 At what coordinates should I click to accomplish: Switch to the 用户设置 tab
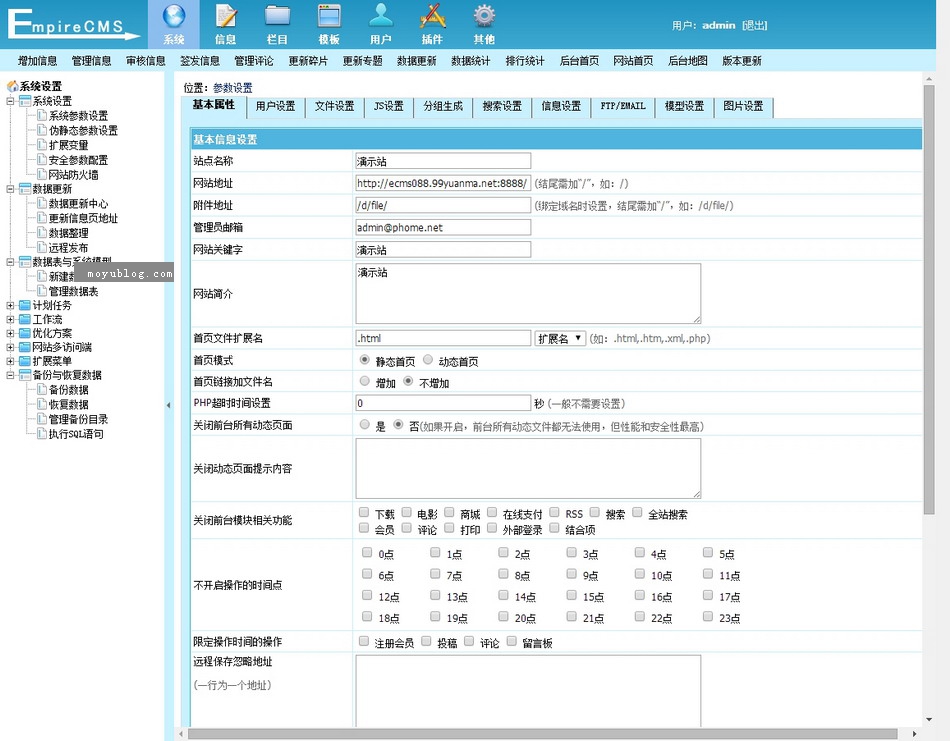click(x=276, y=107)
